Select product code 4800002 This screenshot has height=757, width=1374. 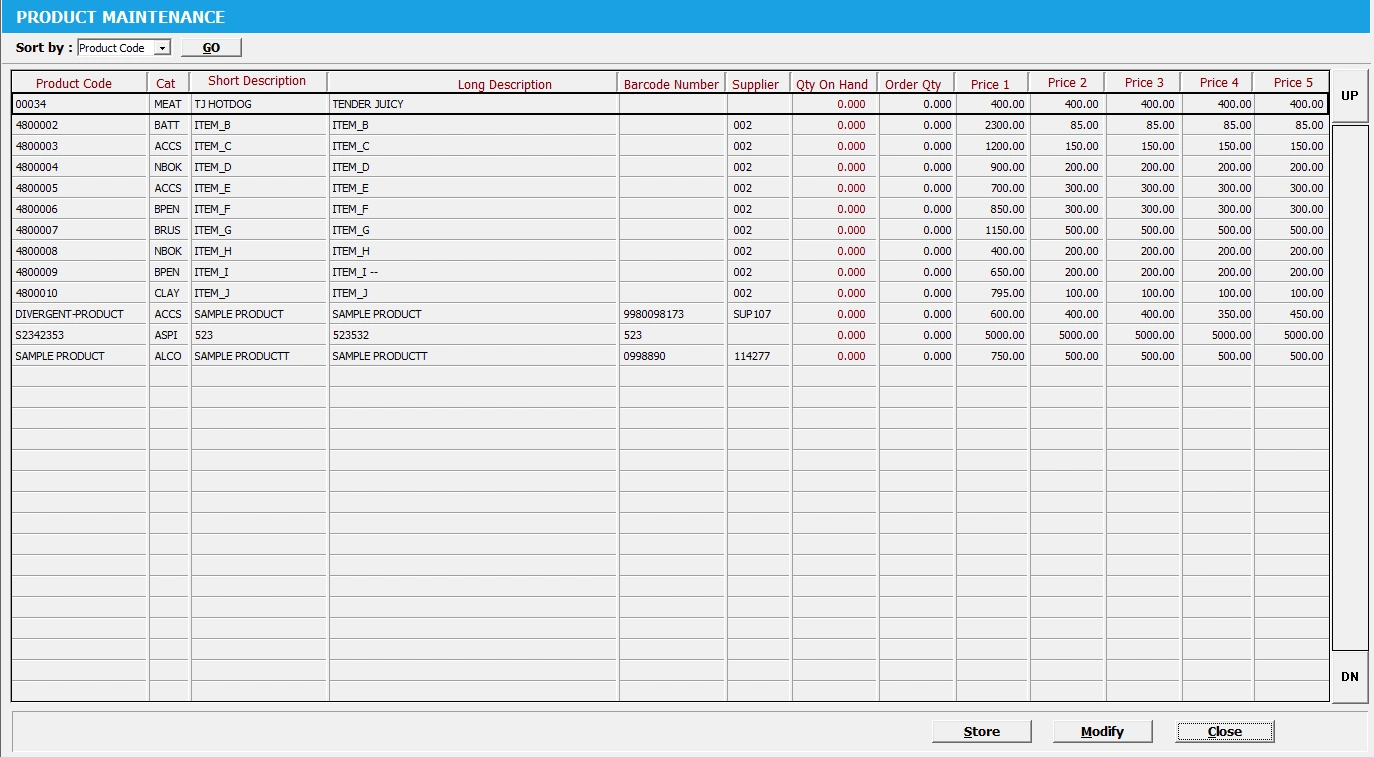(x=80, y=125)
